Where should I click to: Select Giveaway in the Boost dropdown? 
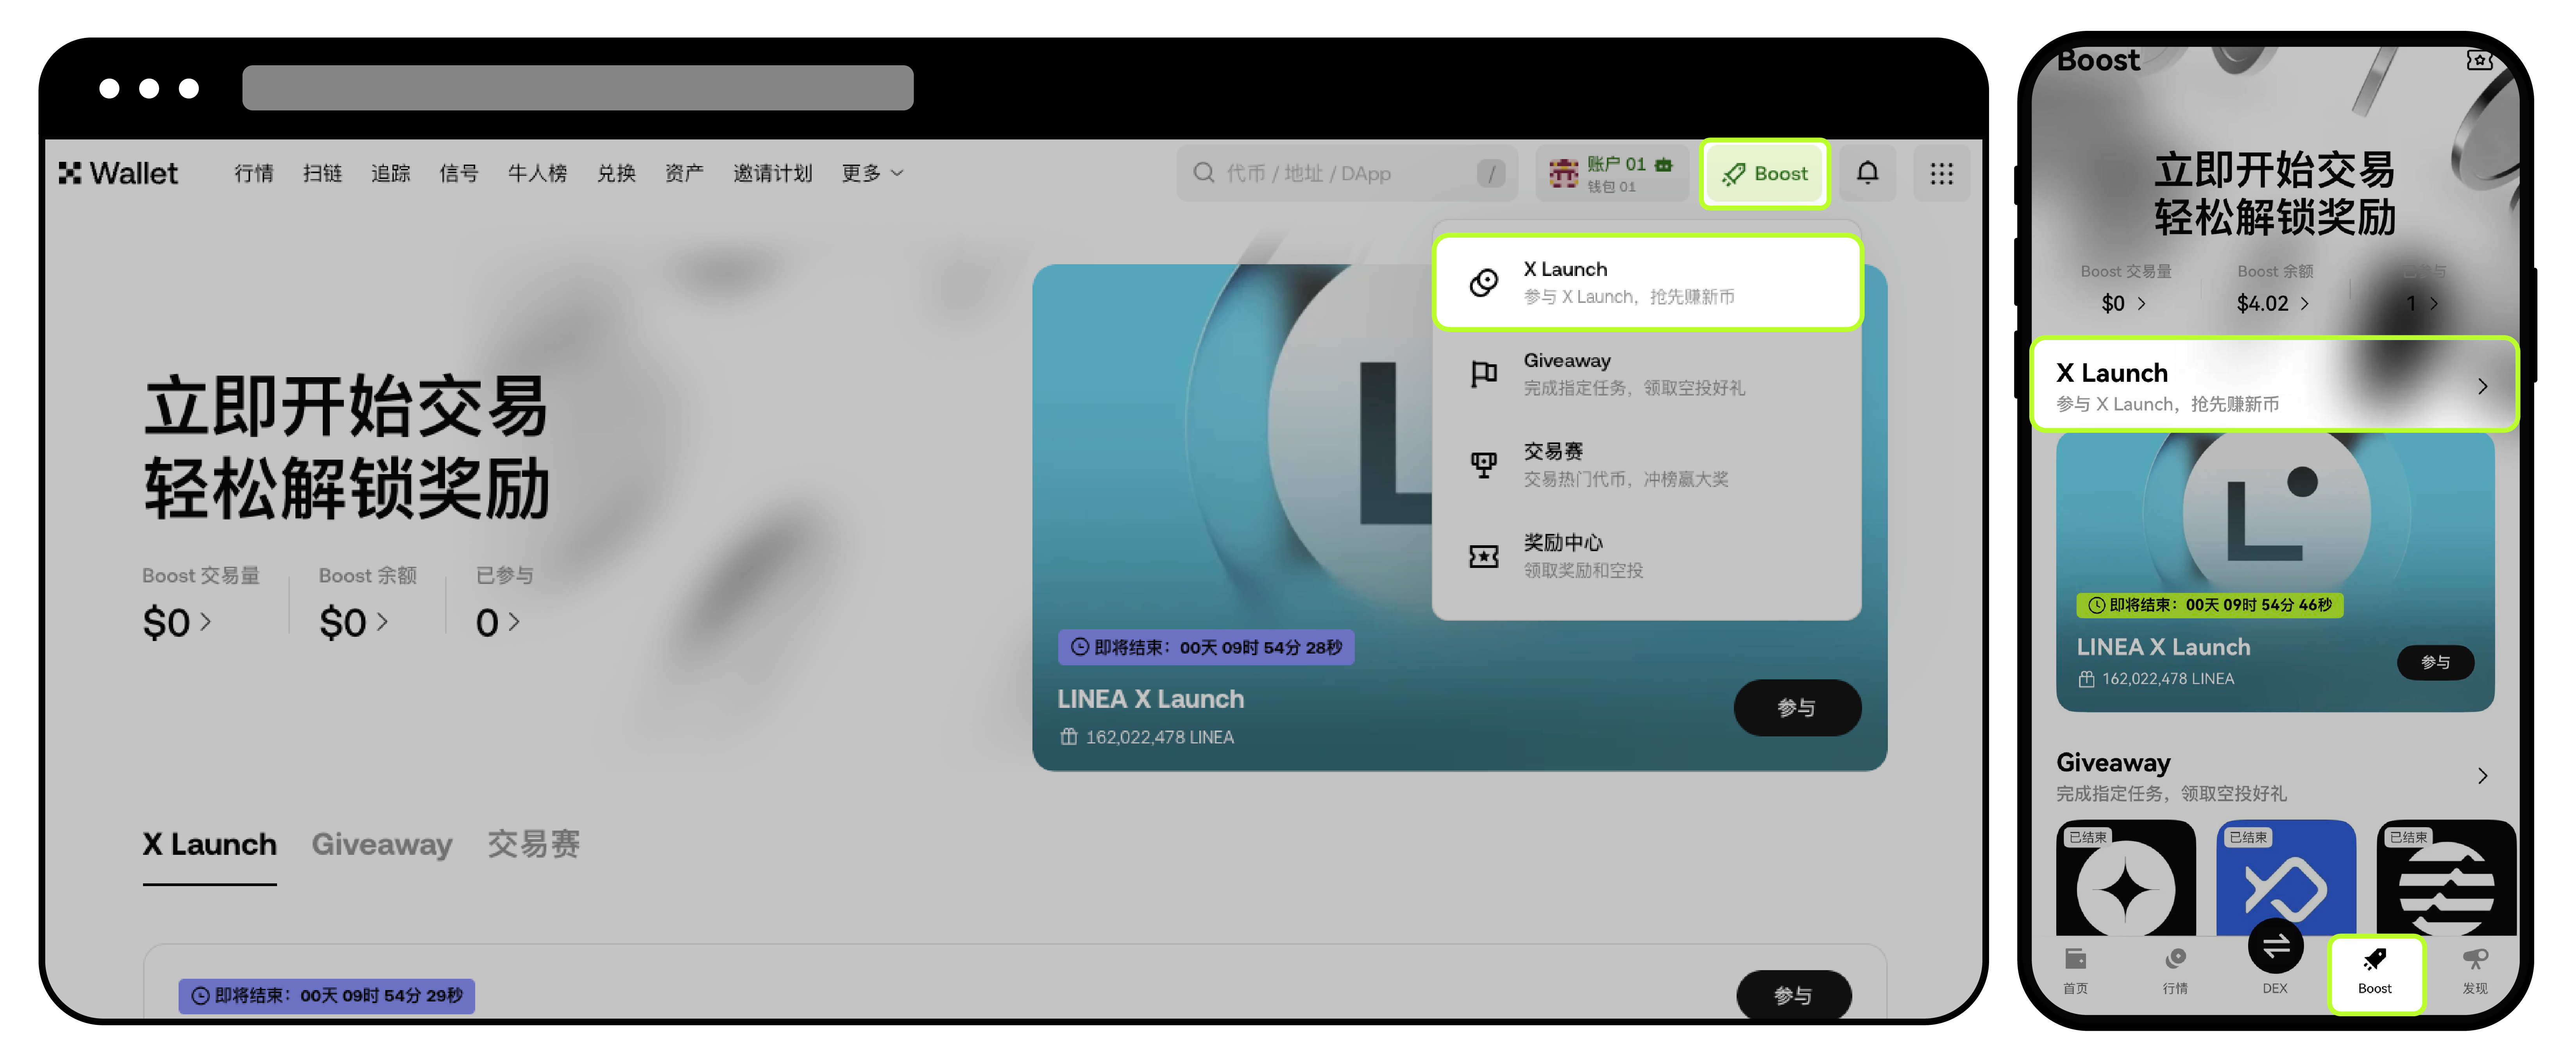click(1647, 374)
